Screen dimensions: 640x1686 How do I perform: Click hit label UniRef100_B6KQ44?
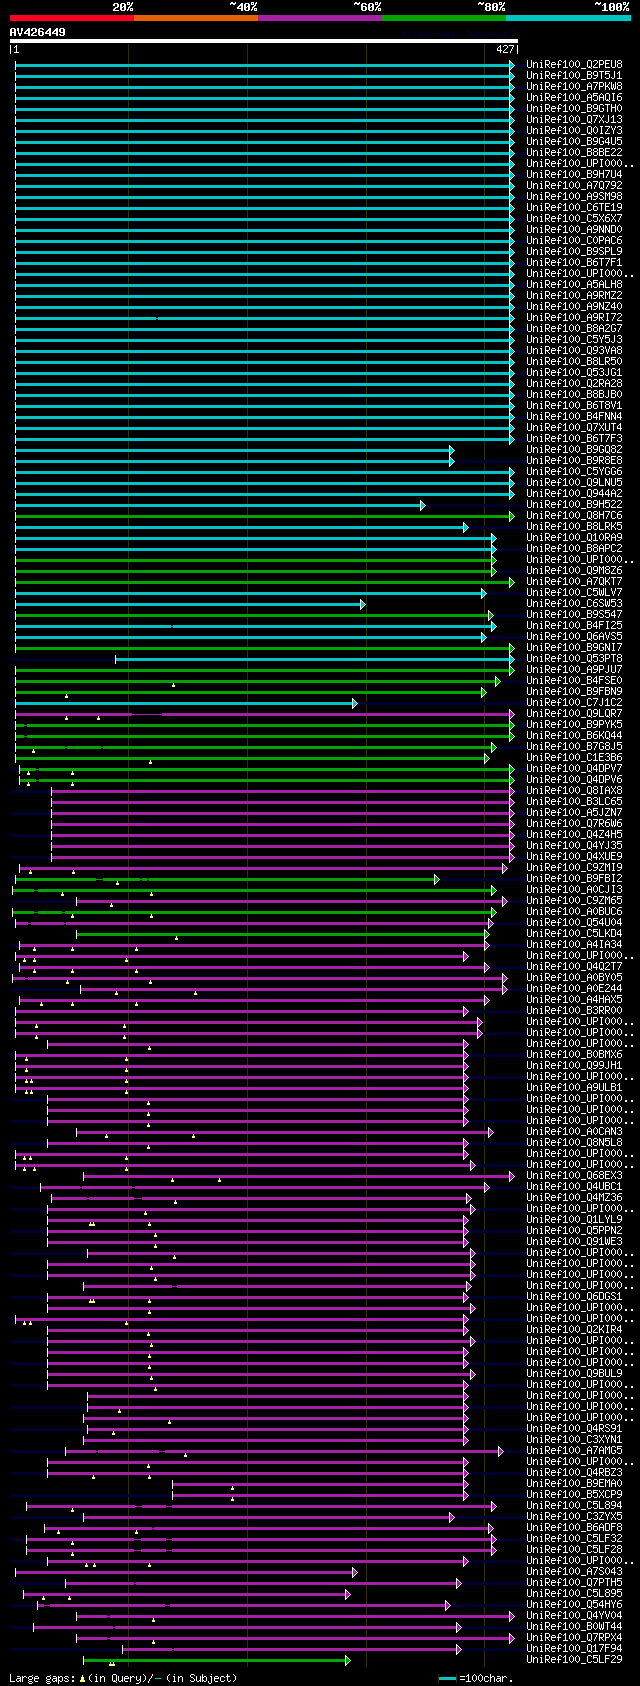[574, 735]
